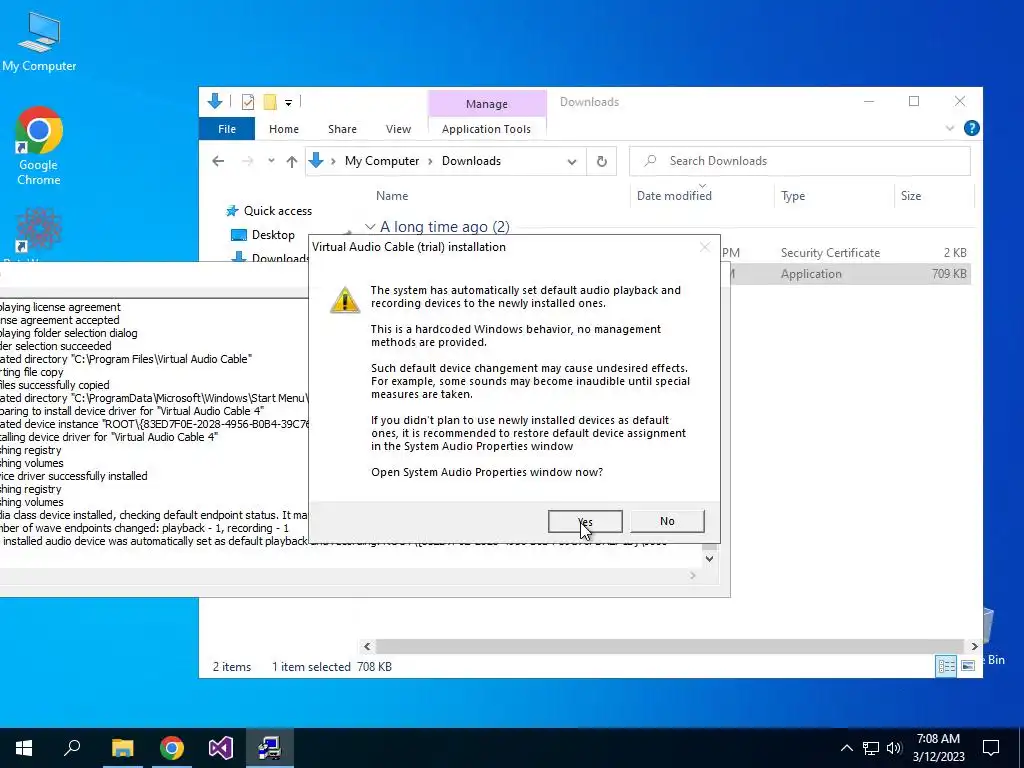Viewport: 1024px width, 768px height.
Task: Show hidden system tray icons
Action: pyautogui.click(x=846, y=748)
